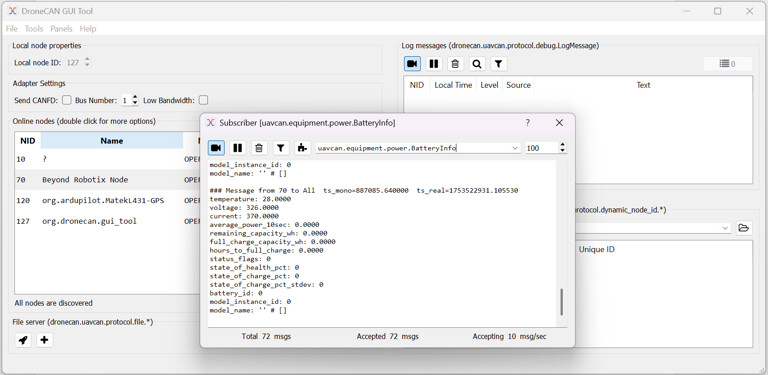Add file server path with plus icon

(x=44, y=340)
